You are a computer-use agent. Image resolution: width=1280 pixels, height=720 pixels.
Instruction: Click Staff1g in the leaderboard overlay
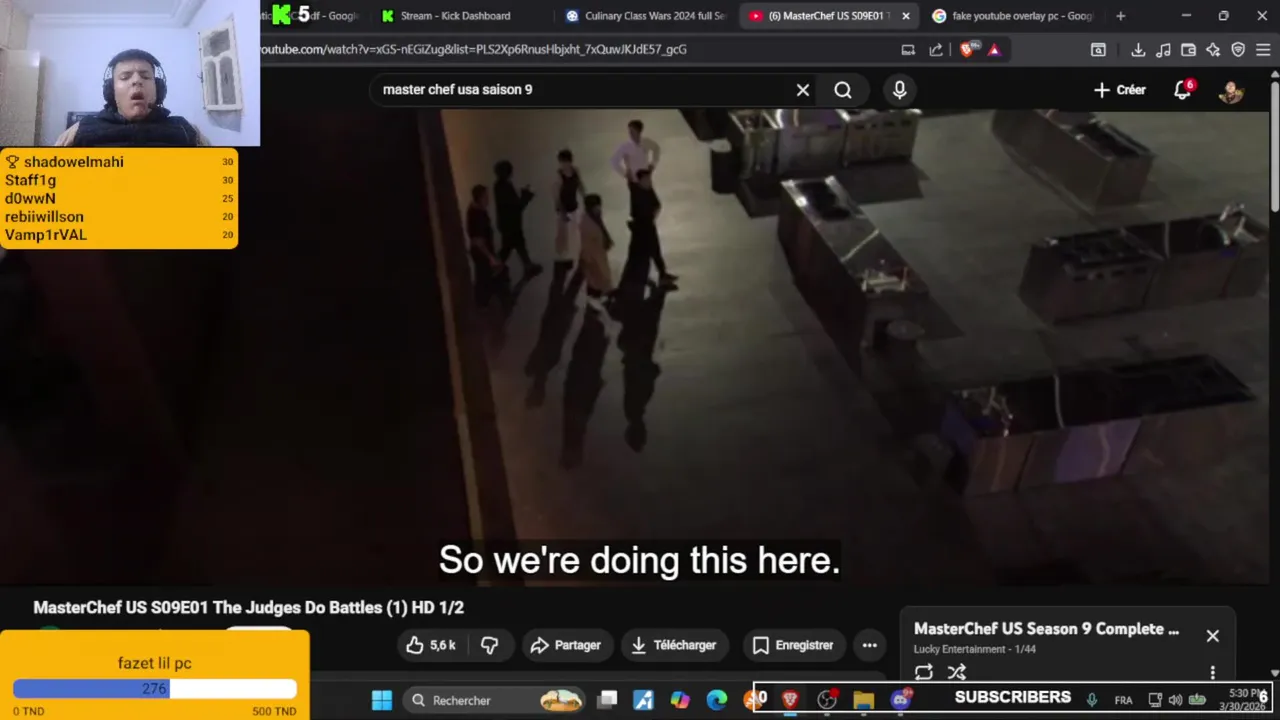point(30,180)
